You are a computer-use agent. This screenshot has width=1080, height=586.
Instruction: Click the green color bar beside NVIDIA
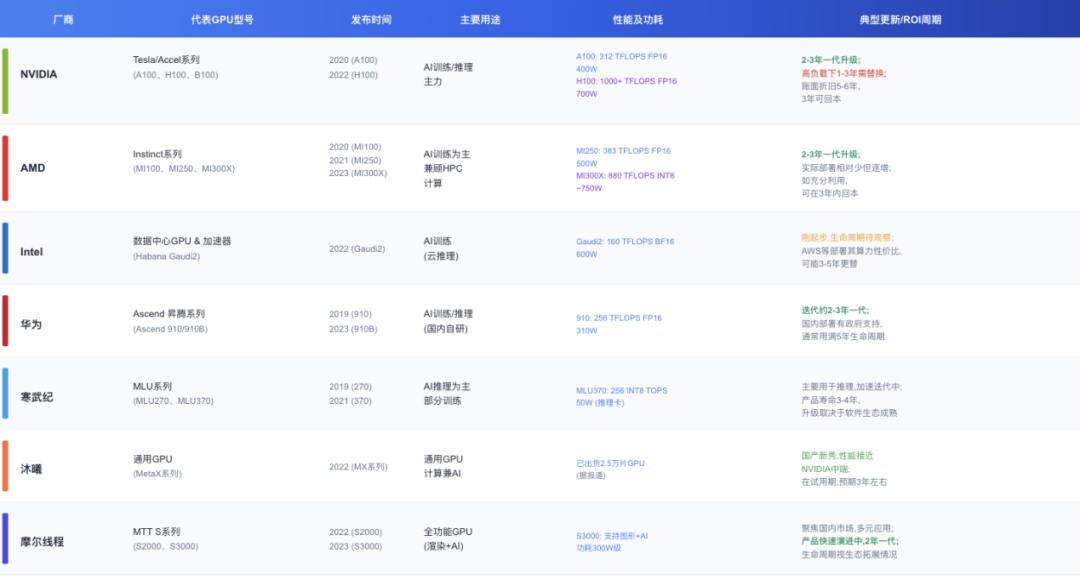coord(5,81)
